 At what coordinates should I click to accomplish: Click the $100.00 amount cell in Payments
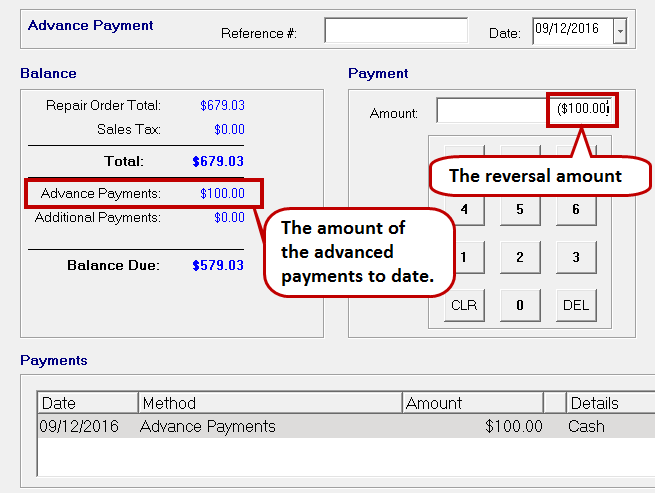coord(514,426)
